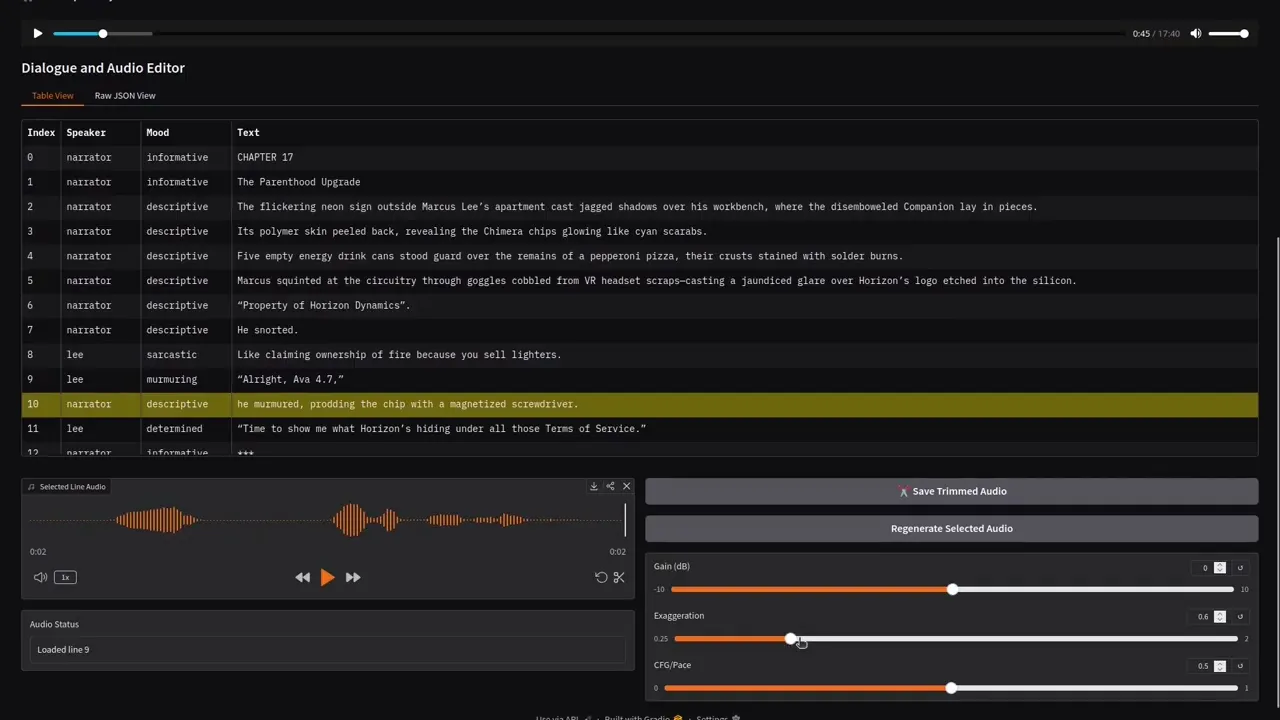1280x720 pixels.
Task: Undo waveform edits with the reset arrow
Action: click(601, 577)
